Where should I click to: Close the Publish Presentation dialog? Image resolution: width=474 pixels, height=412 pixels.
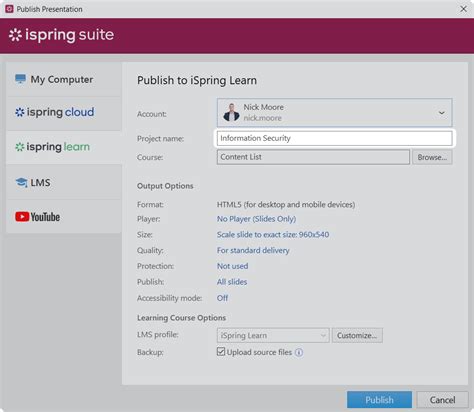tap(463, 9)
